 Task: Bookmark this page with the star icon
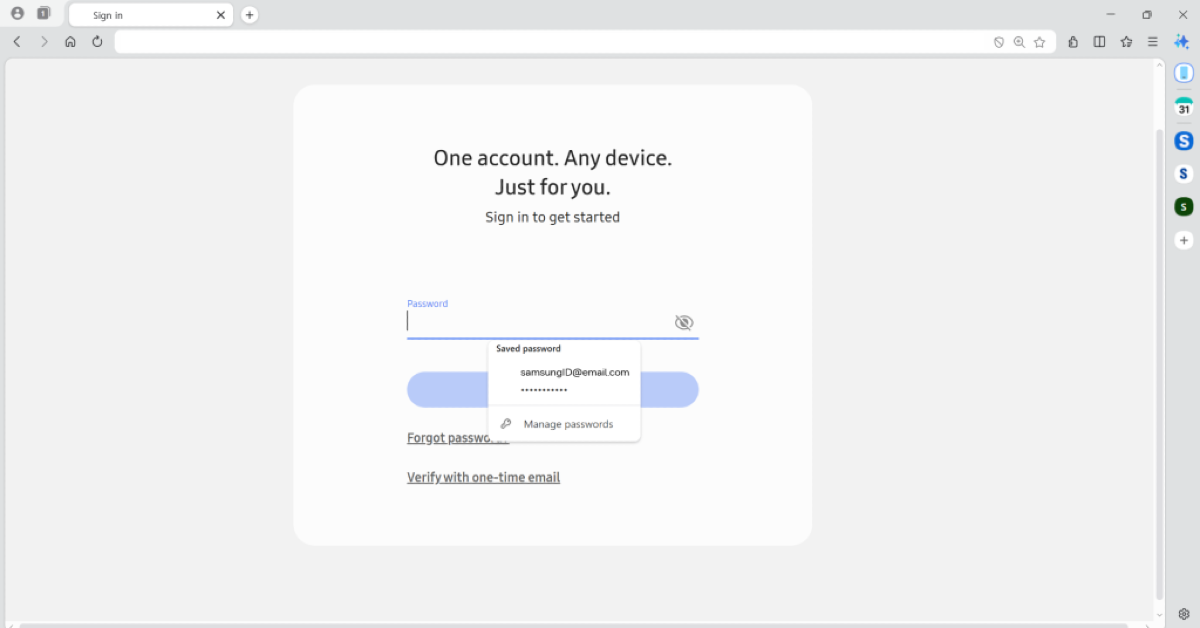(x=1040, y=42)
